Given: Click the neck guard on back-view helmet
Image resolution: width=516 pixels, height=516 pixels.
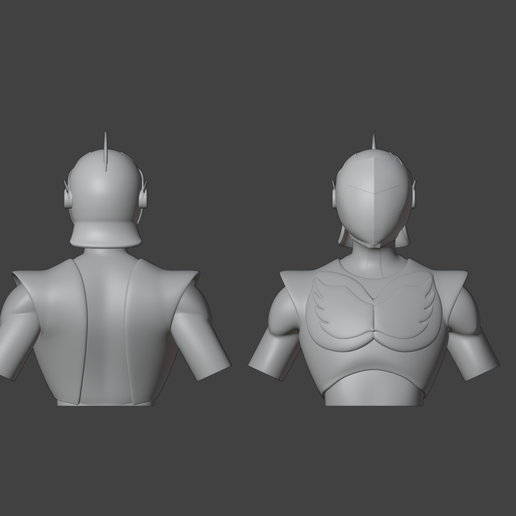Looking at the screenshot, I should (106, 235).
